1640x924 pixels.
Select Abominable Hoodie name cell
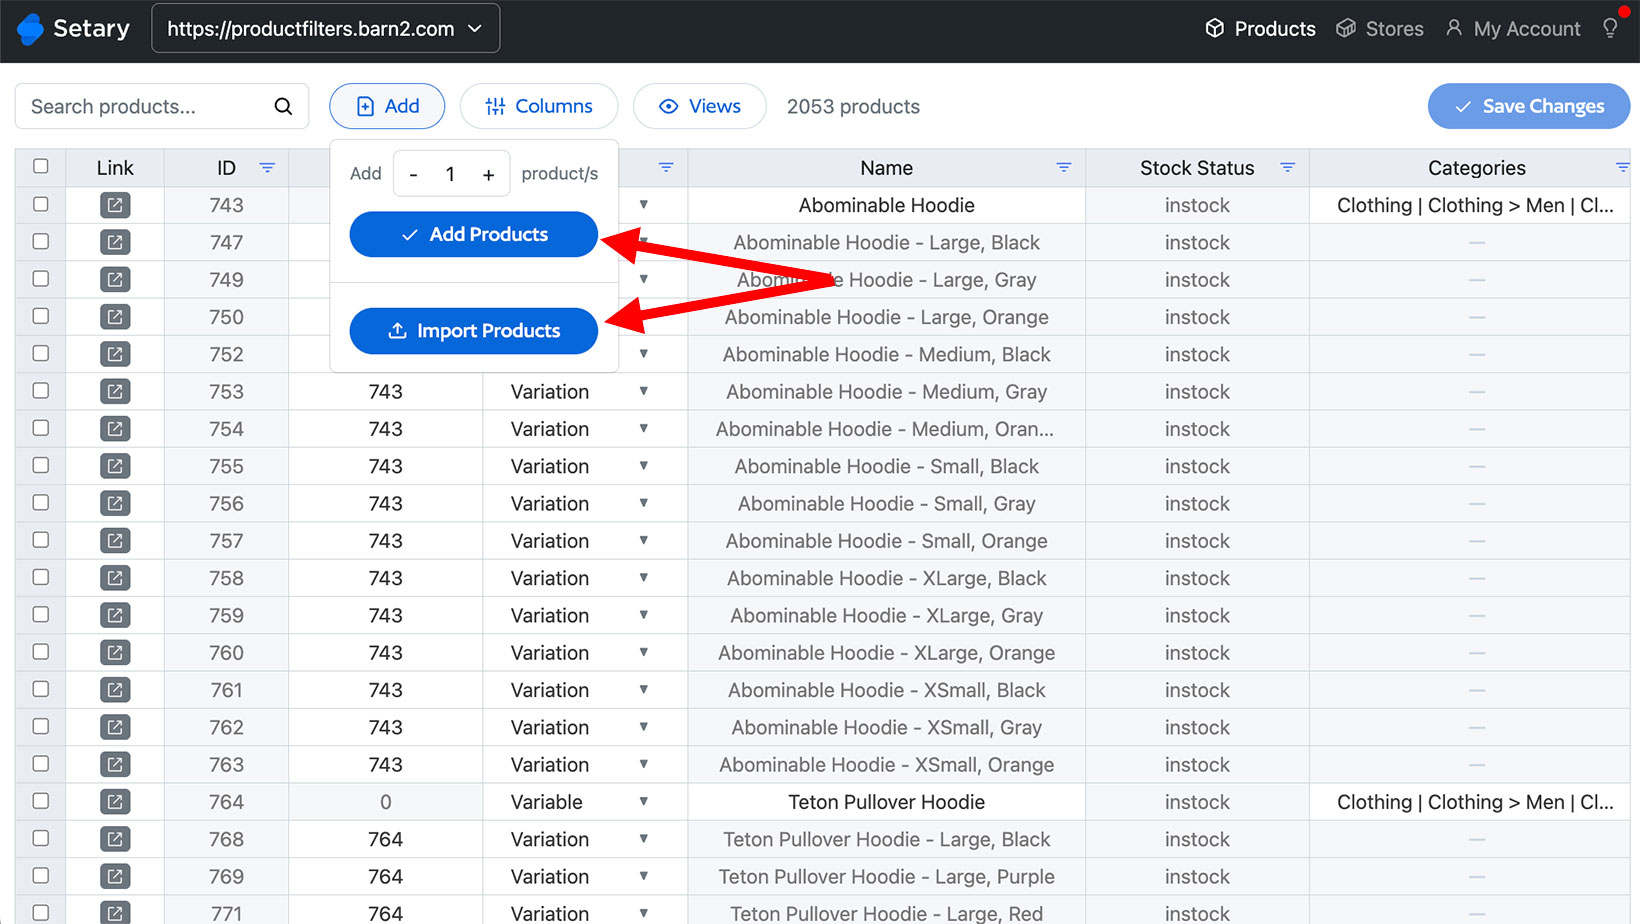click(x=887, y=205)
